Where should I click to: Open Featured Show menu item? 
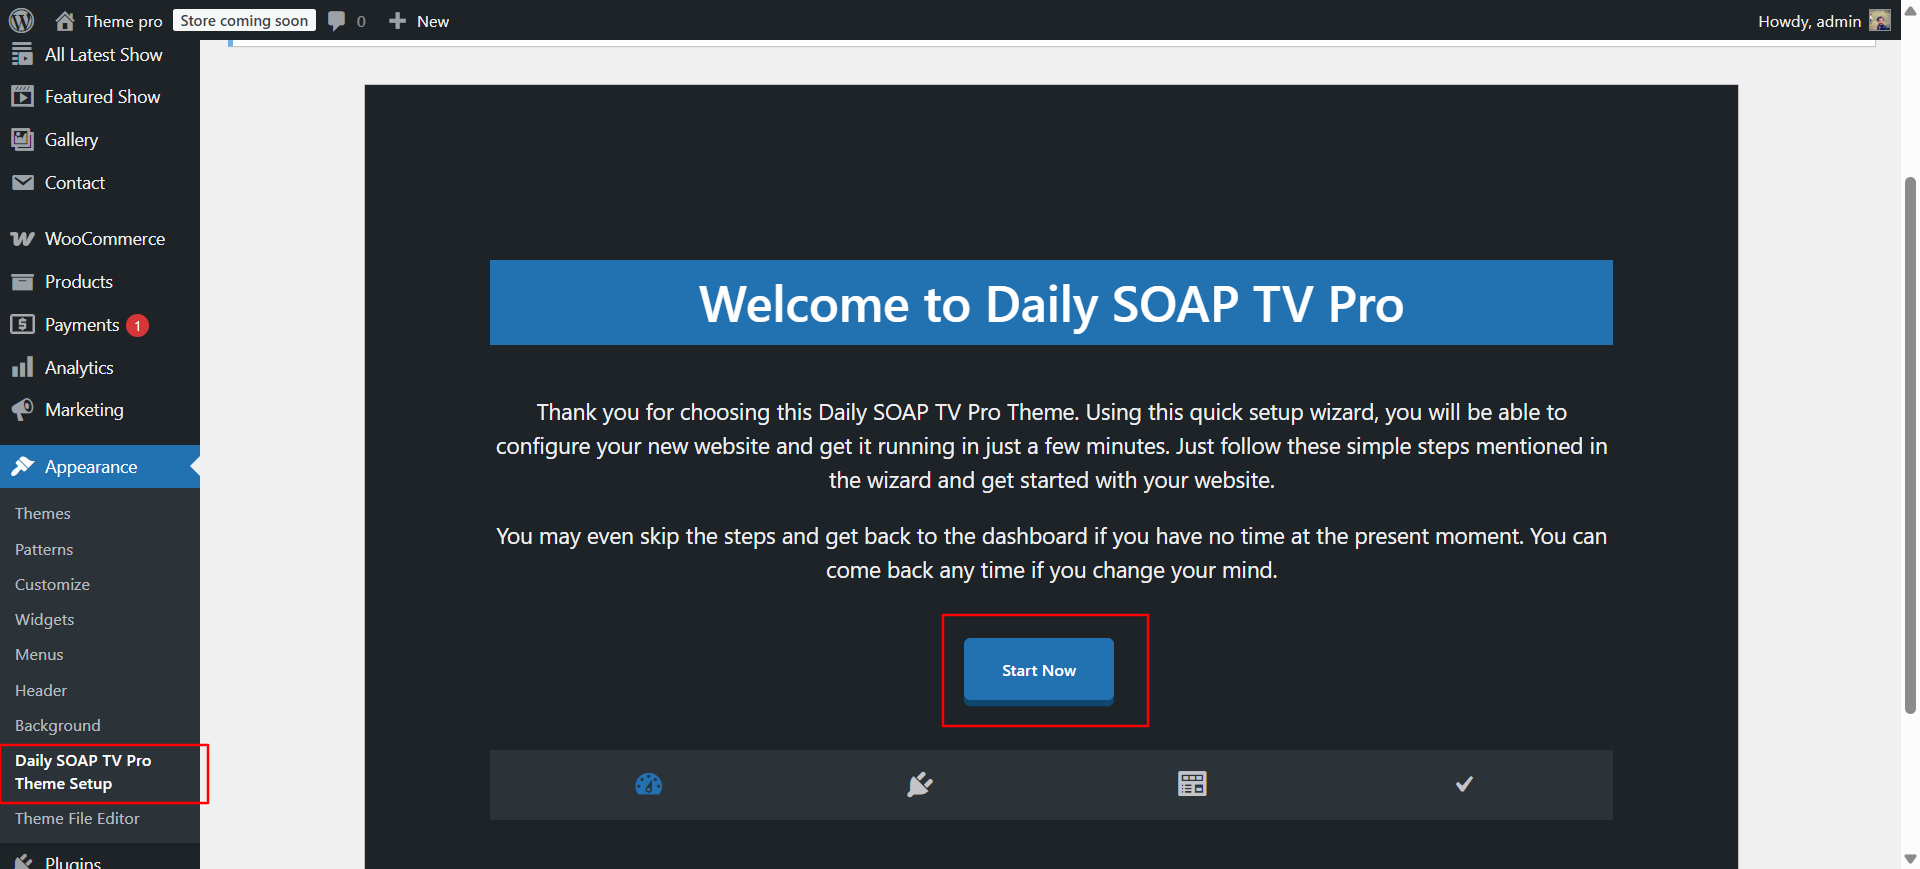pos(100,96)
